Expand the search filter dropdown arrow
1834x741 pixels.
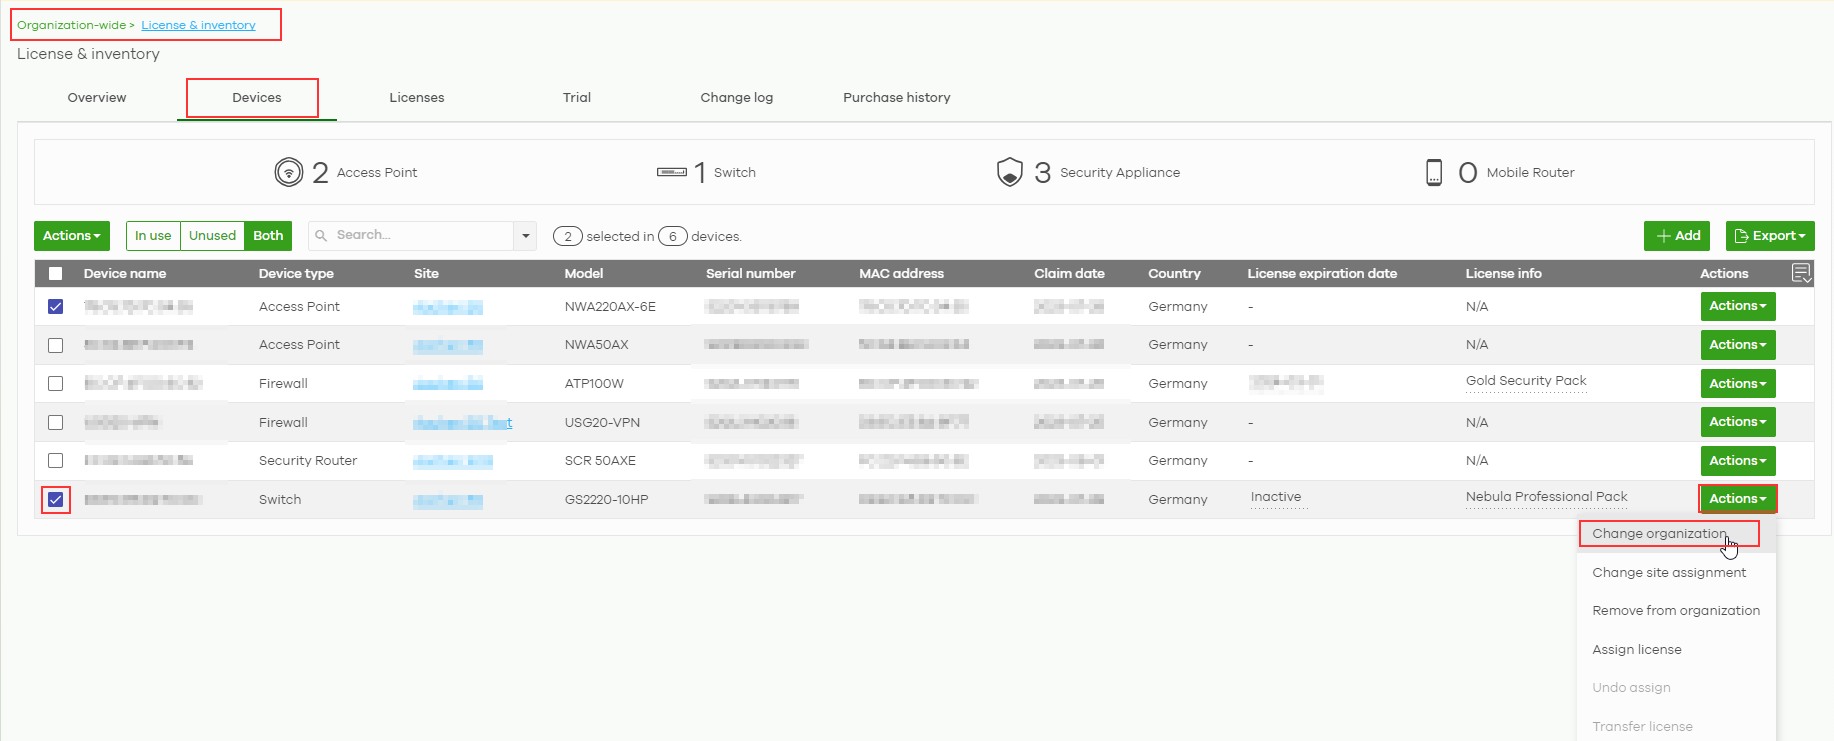525,236
